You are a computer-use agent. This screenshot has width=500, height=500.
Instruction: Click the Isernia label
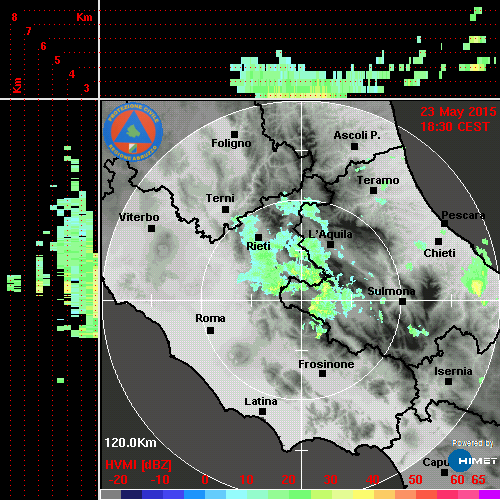[x=453, y=371]
